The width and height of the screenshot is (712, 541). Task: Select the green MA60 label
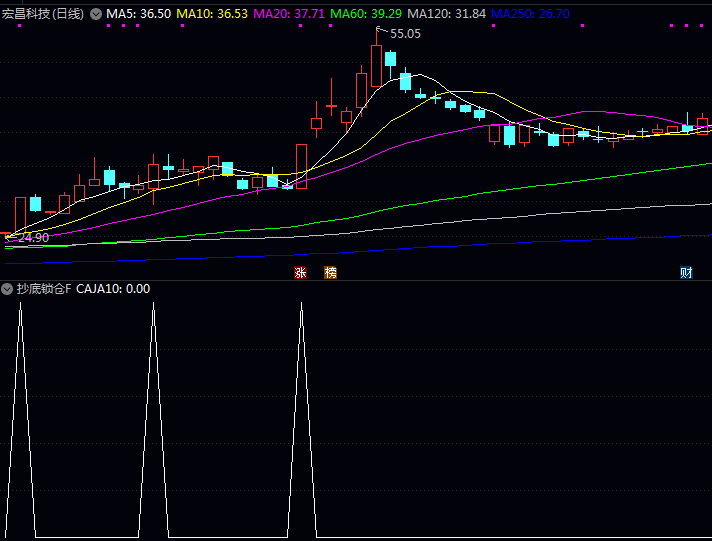point(366,14)
